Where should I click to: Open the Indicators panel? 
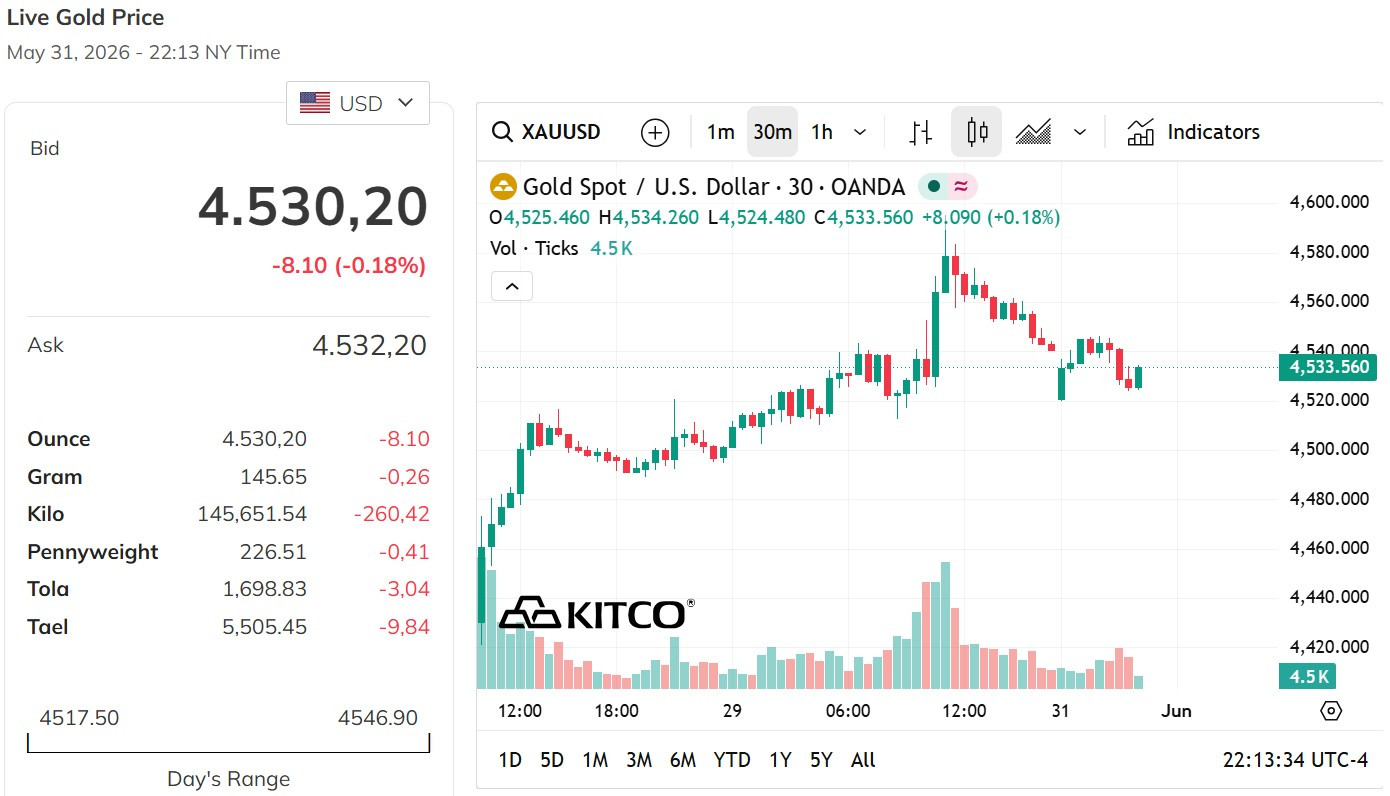[x=1193, y=132]
